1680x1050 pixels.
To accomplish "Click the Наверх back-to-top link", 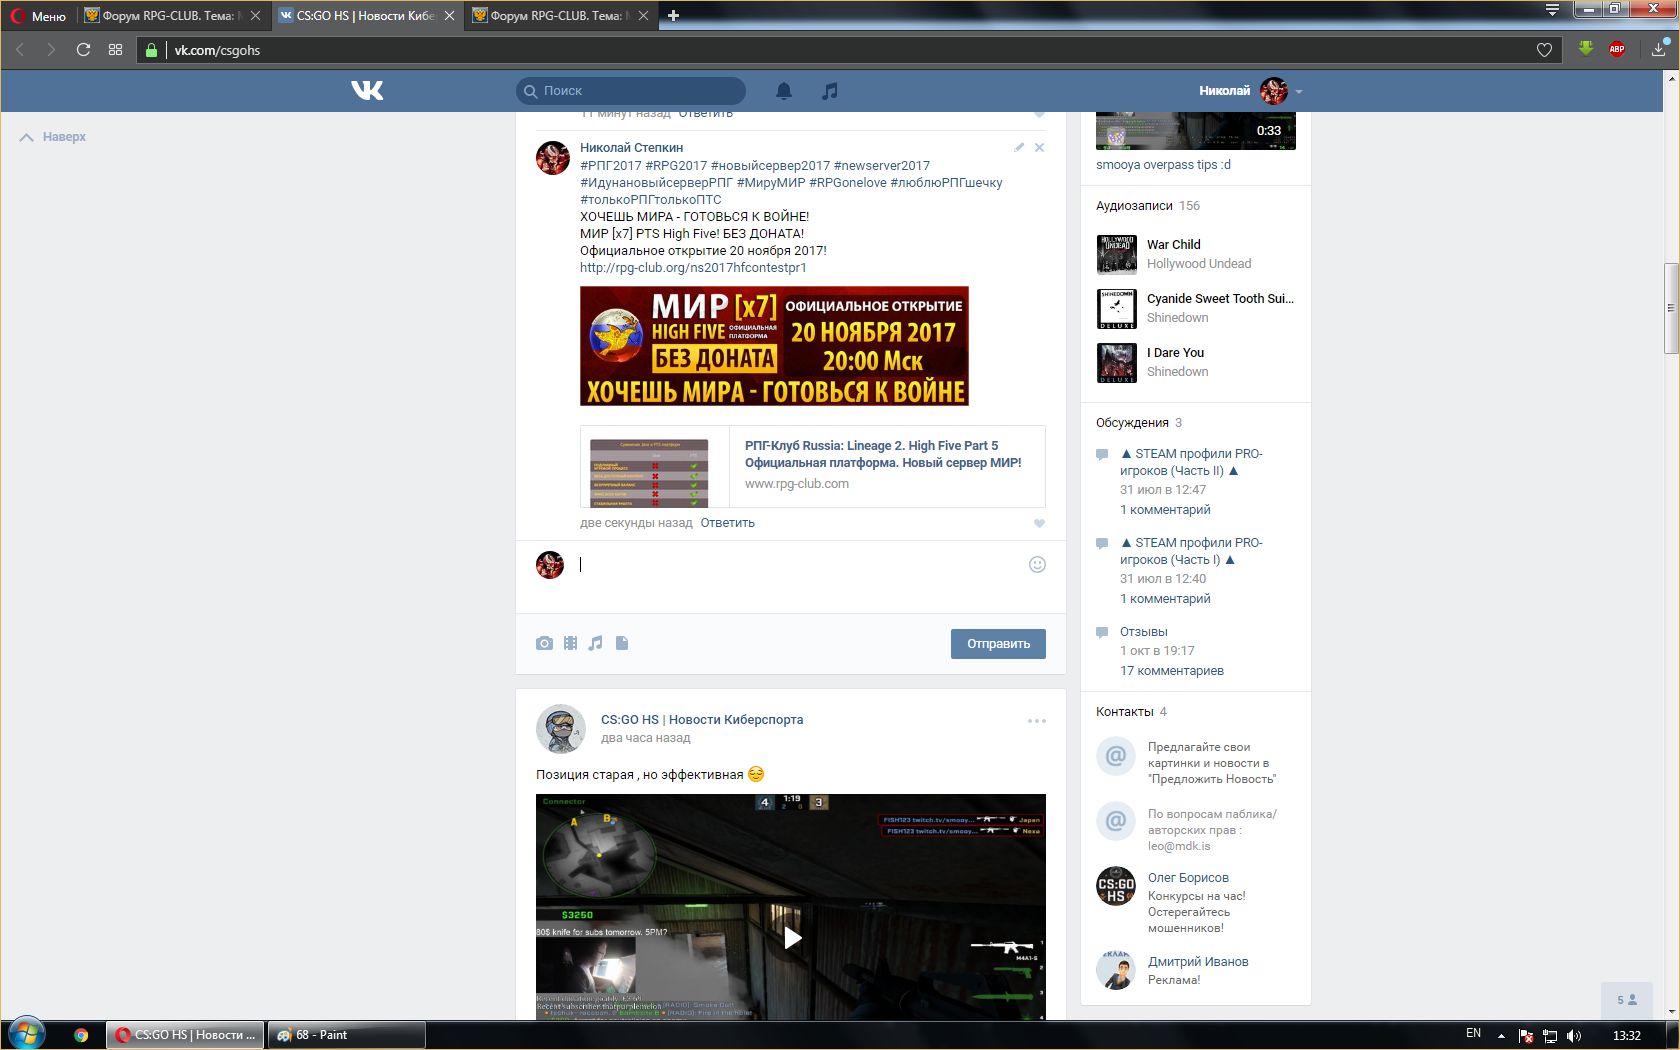I will point(53,137).
